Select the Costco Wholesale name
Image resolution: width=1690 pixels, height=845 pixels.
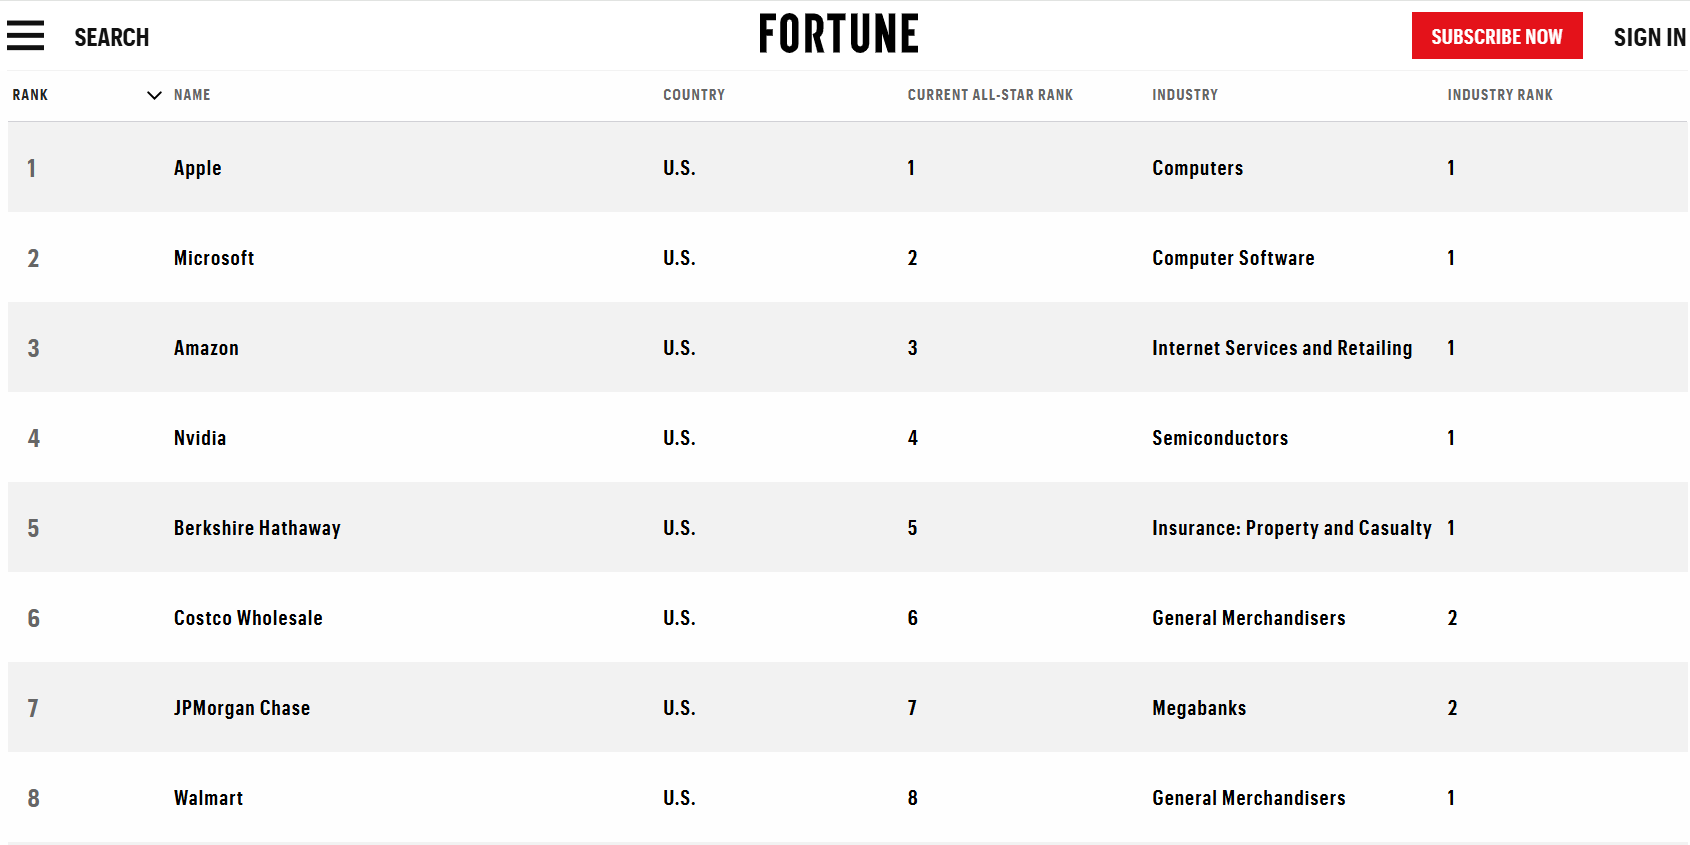point(248,618)
